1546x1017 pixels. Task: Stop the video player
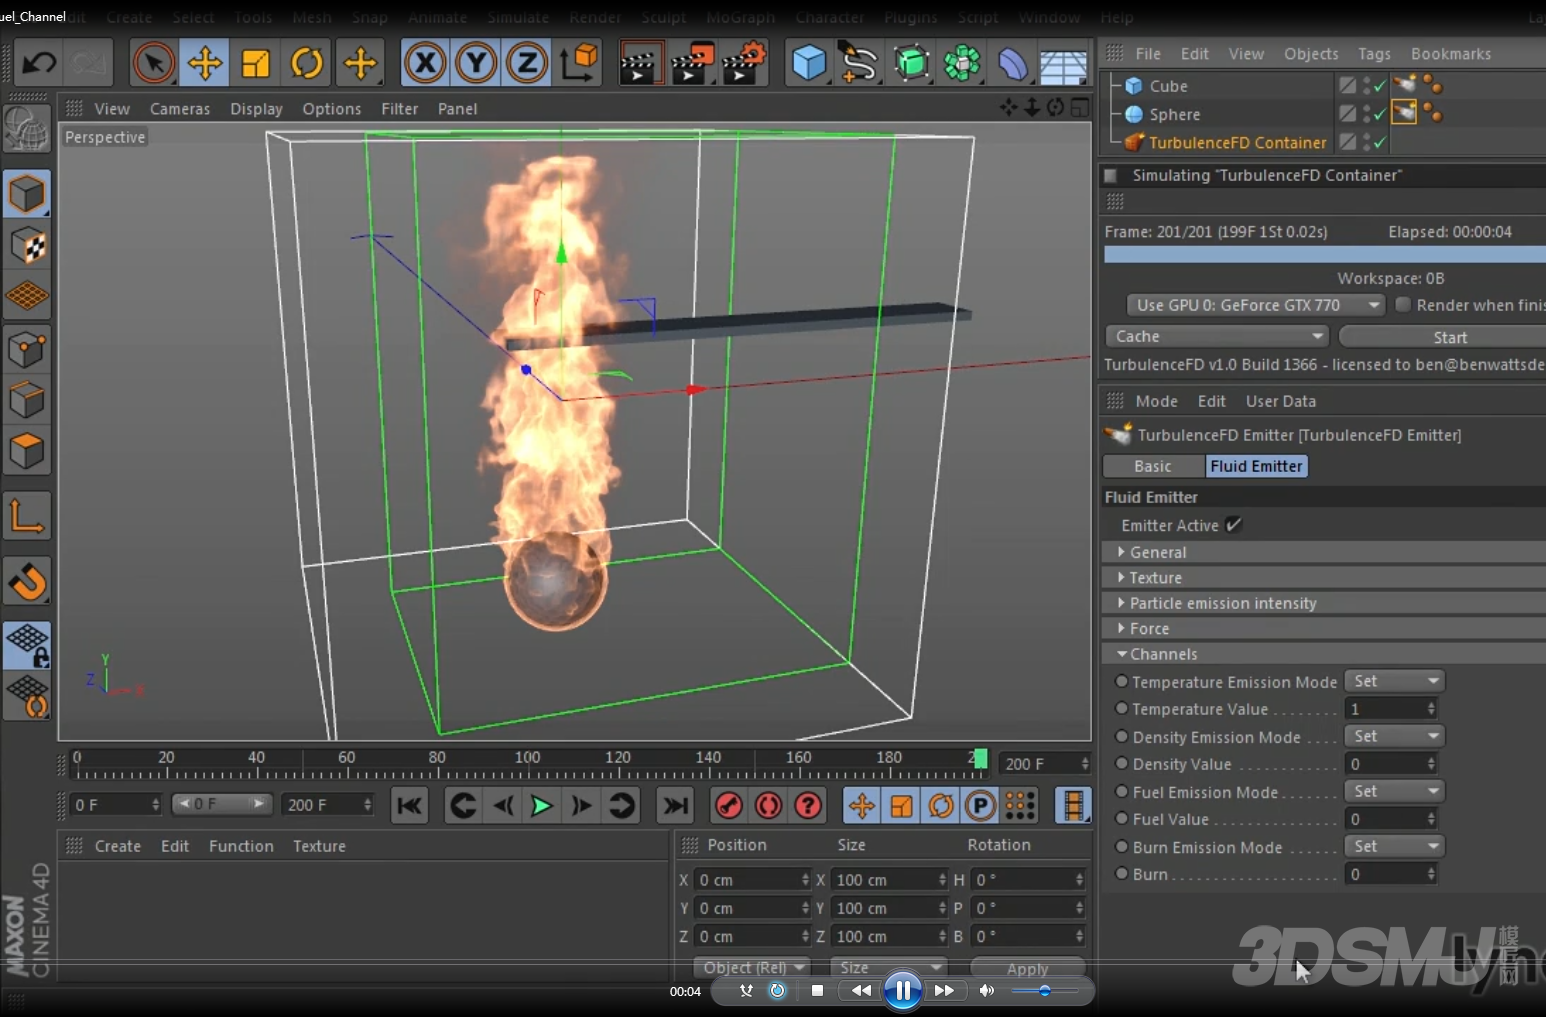point(817,991)
